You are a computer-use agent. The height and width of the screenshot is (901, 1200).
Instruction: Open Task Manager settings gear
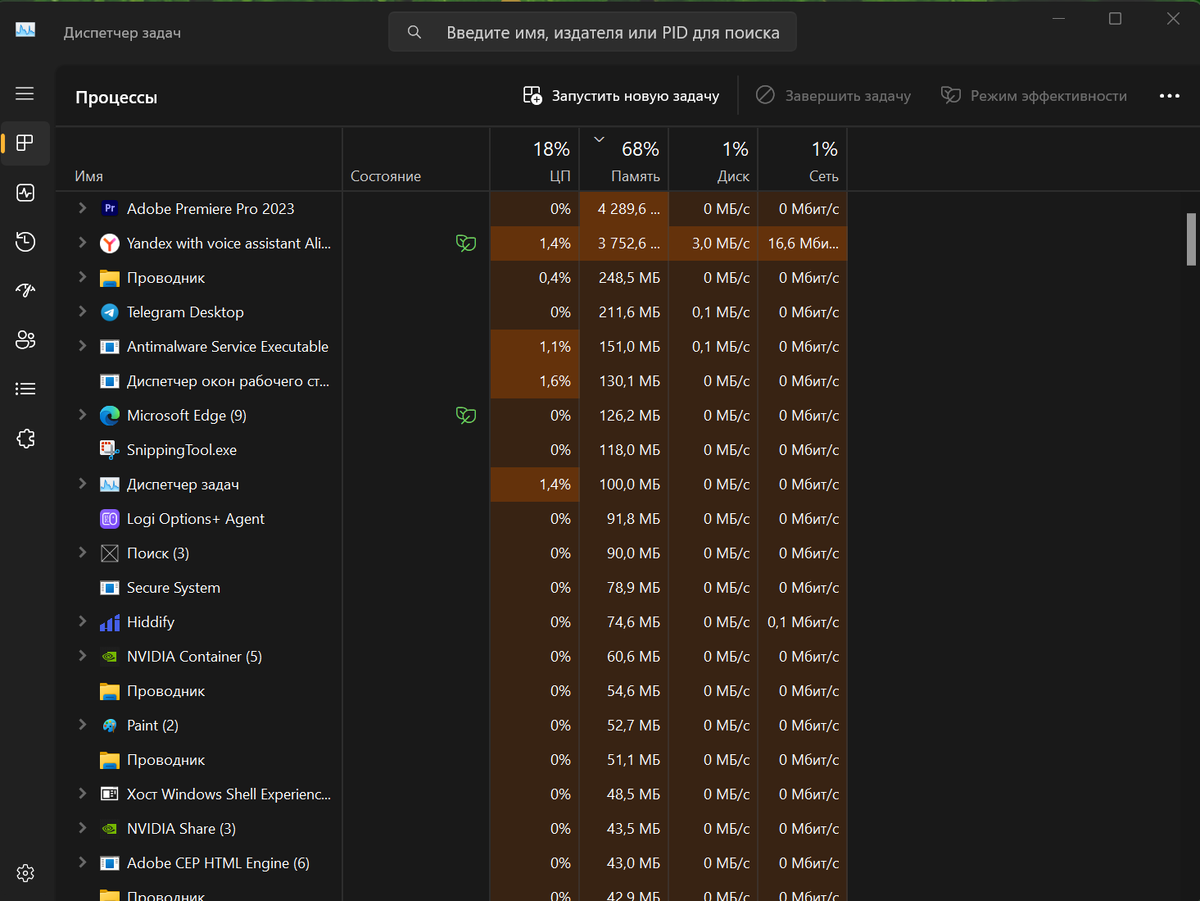pyautogui.click(x=25, y=873)
